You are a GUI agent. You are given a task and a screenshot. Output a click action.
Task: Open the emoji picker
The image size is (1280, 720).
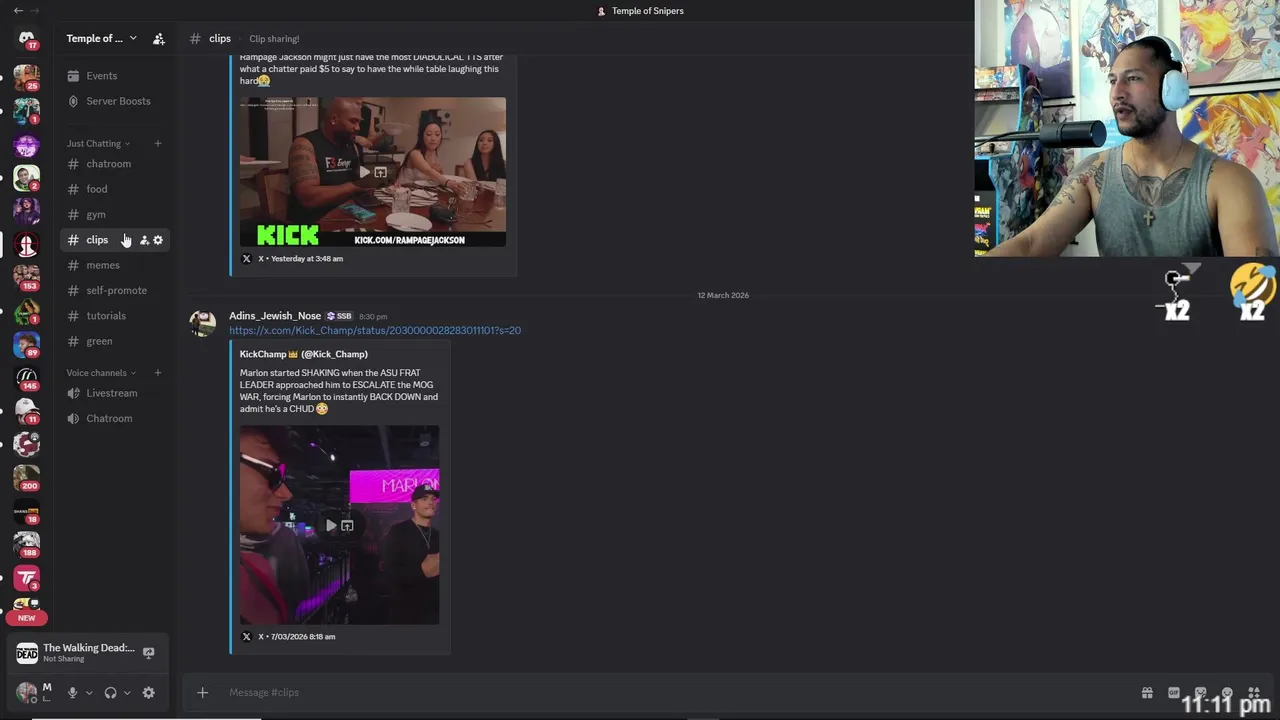click(x=1227, y=692)
